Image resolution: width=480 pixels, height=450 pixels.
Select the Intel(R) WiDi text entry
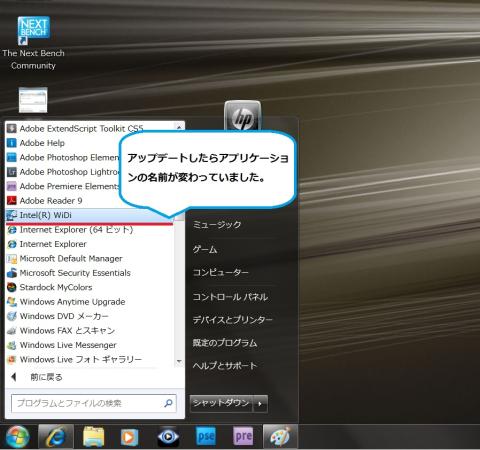click(x=46, y=215)
